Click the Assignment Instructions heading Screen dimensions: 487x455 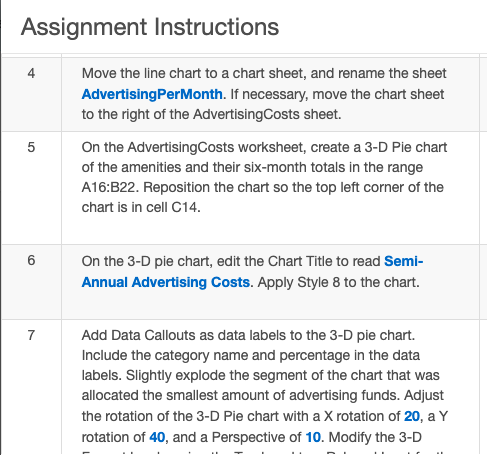tap(150, 27)
